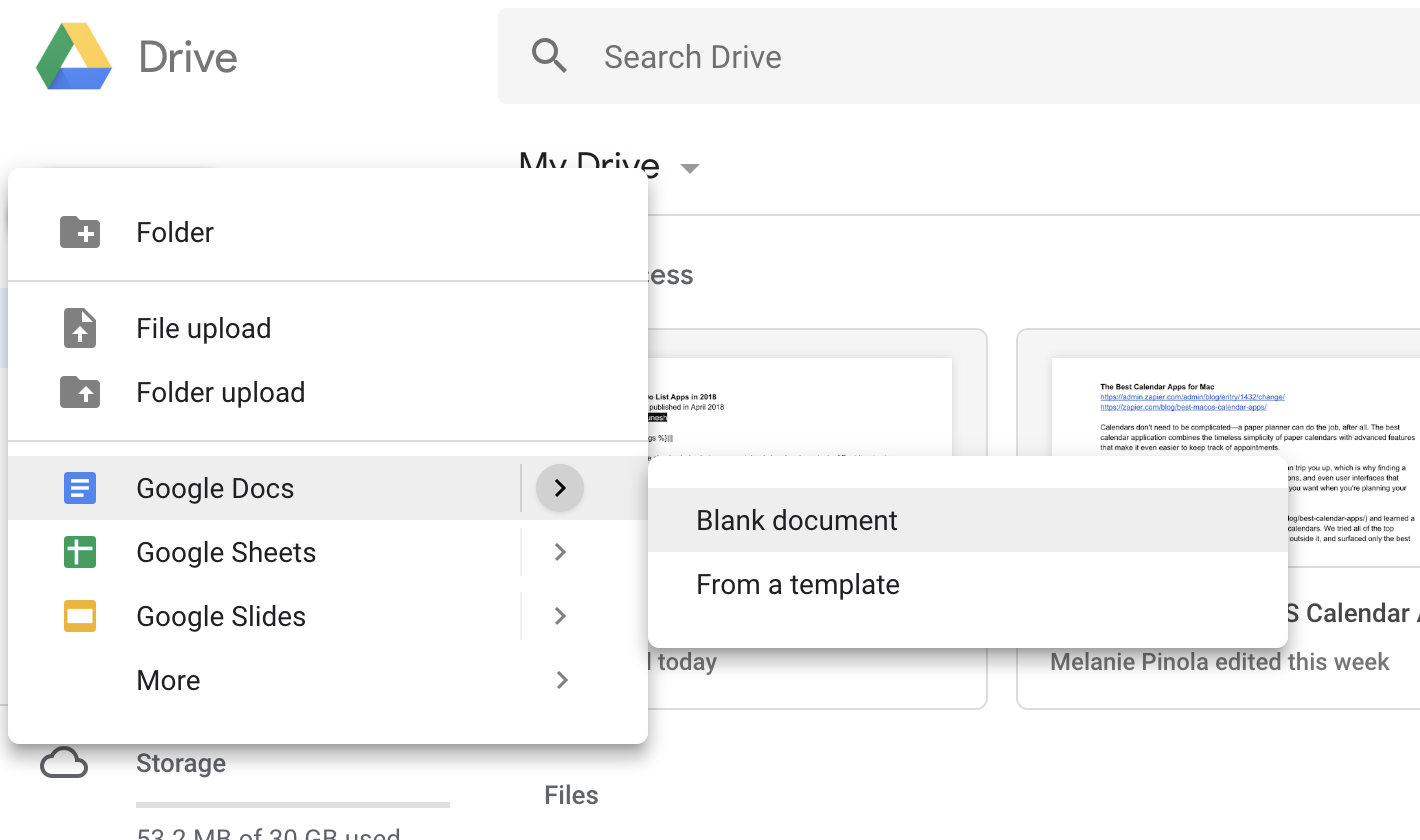Open the More menu entry
This screenshot has height=840, width=1420.
[328, 680]
